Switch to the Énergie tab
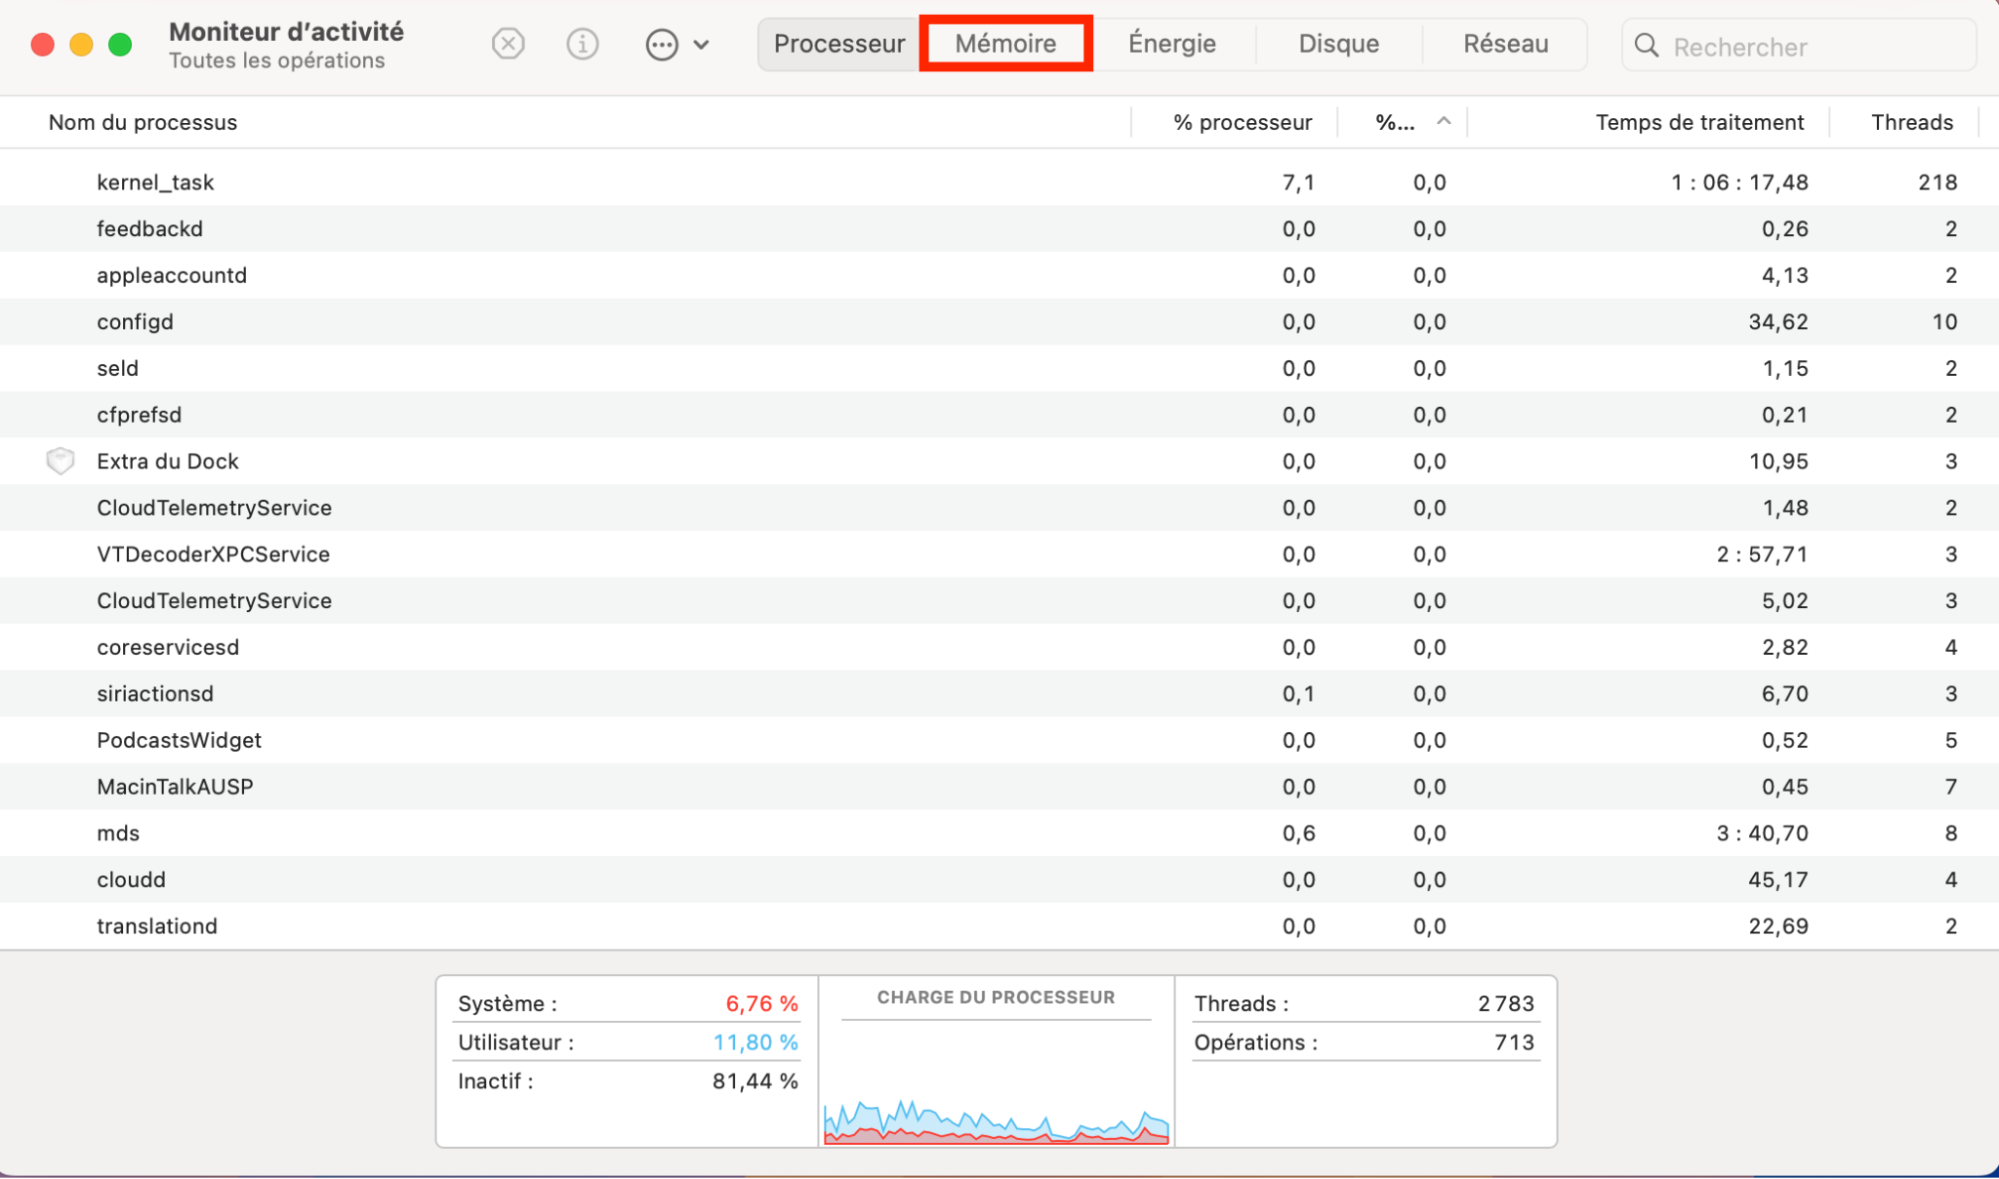 tap(1171, 44)
